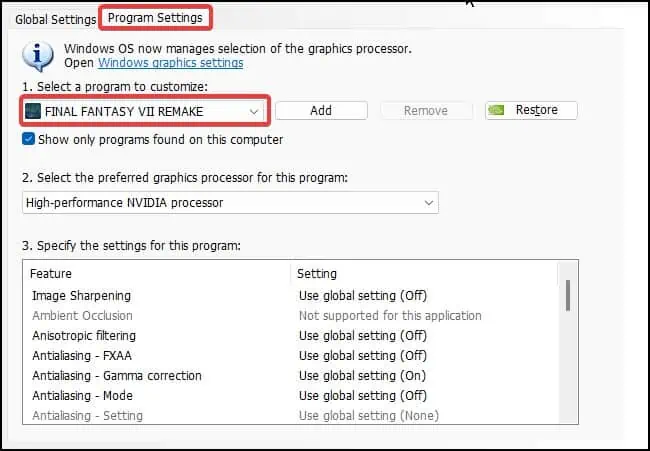Click the Setting column header
Image resolution: width=650 pixels, height=451 pixels.
pos(318,273)
